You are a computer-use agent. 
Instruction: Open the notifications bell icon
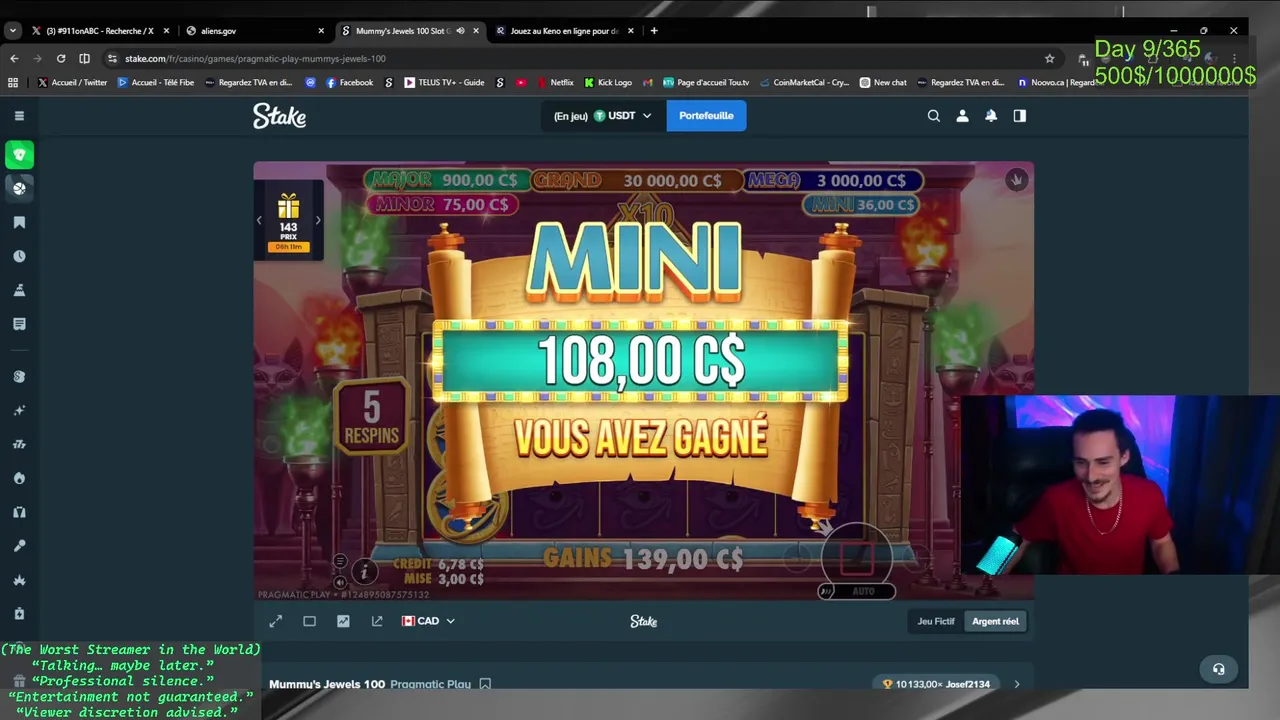(x=991, y=116)
